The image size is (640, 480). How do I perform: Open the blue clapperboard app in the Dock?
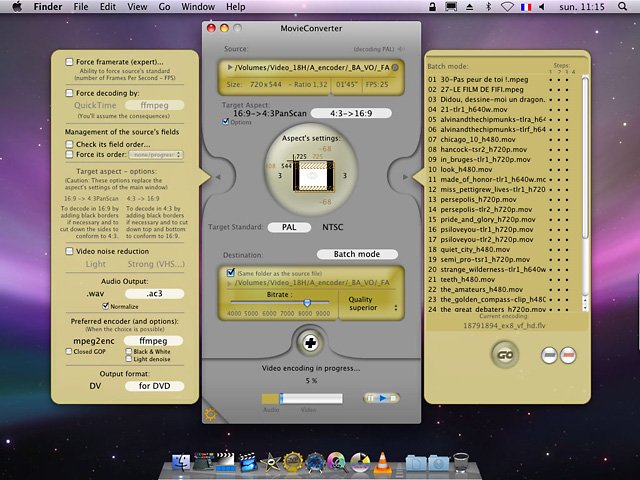coord(248,462)
